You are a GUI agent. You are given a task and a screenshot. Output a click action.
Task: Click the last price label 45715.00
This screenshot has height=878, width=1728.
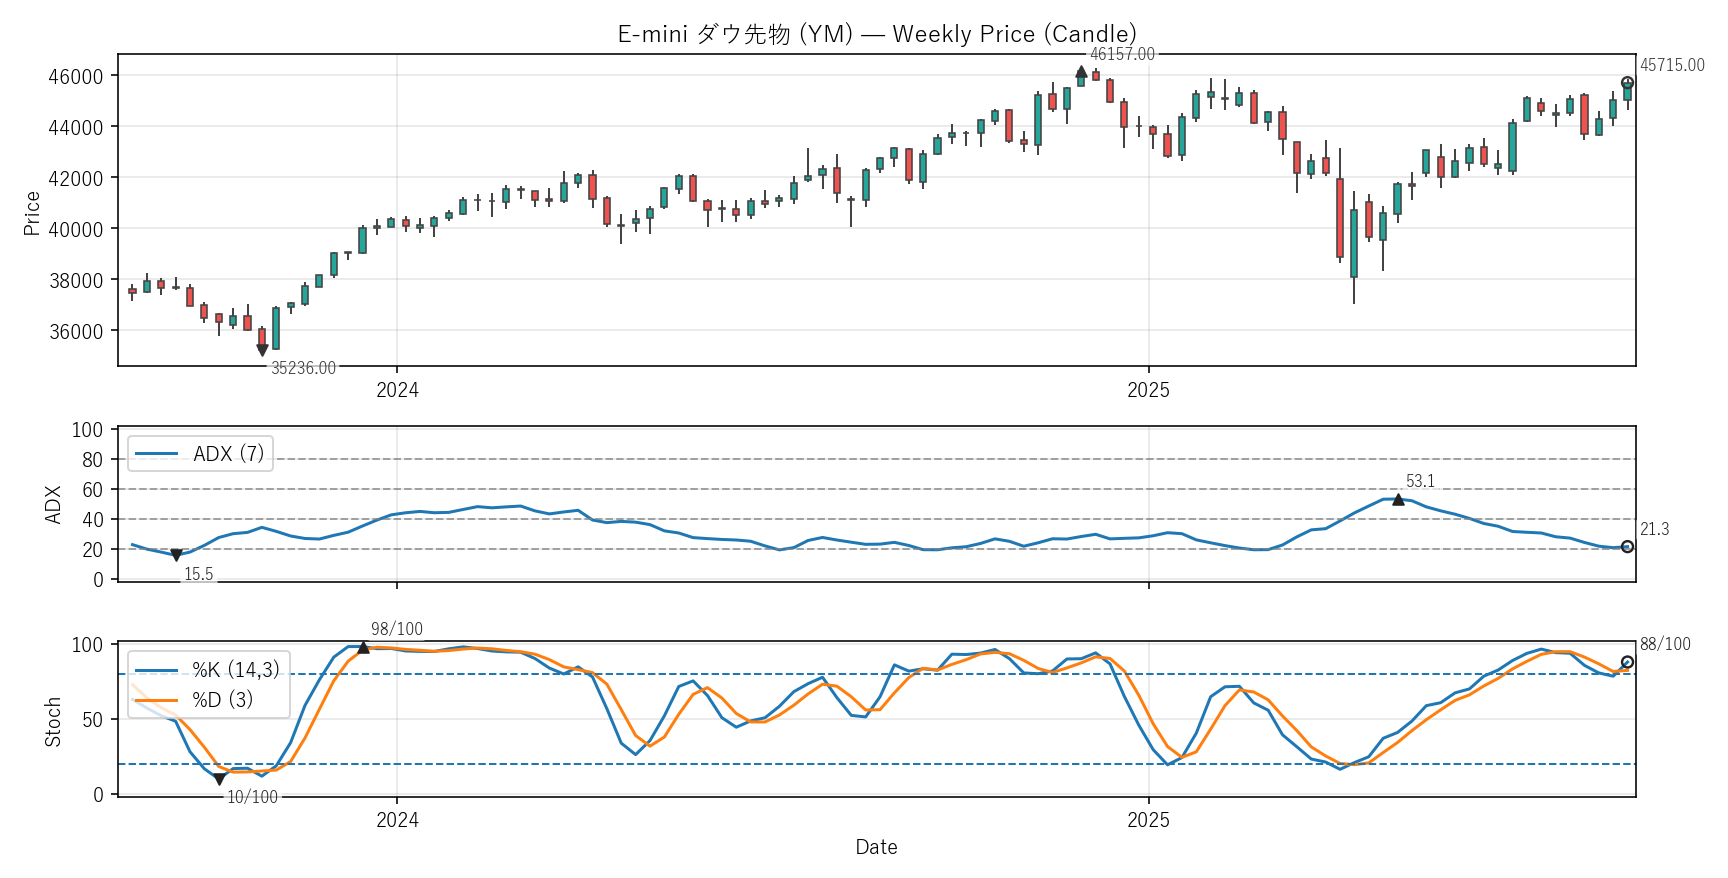1672,65
